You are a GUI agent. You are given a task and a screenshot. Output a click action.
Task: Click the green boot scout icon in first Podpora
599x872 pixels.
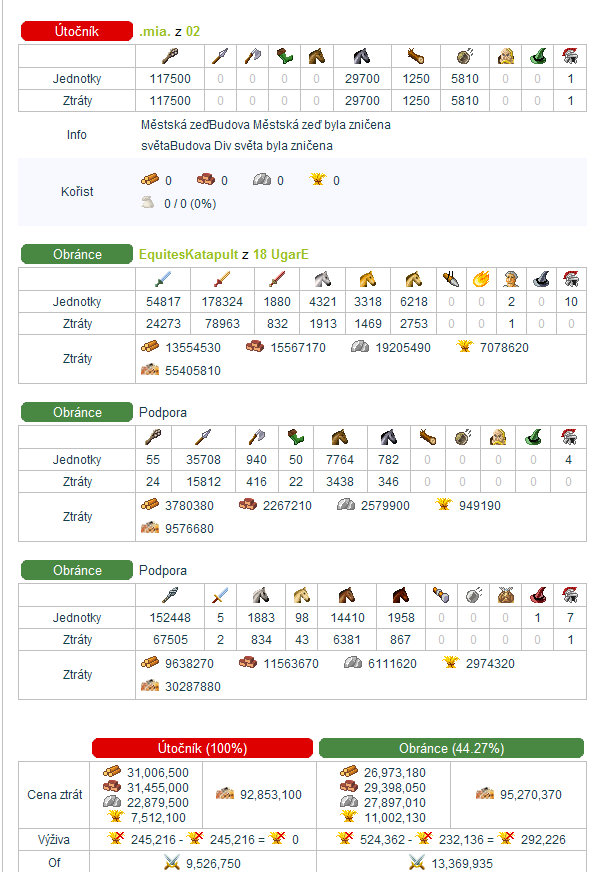(x=295, y=437)
